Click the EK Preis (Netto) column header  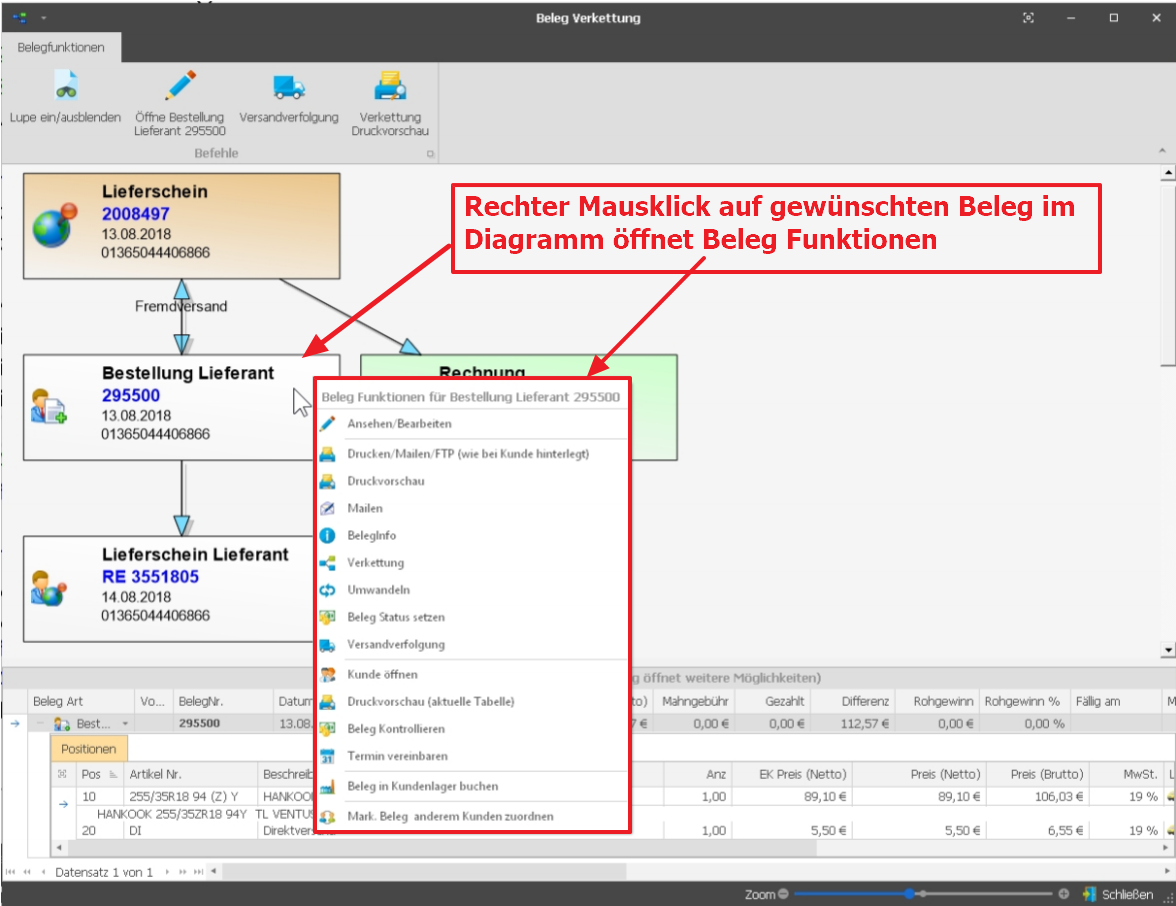(792, 774)
